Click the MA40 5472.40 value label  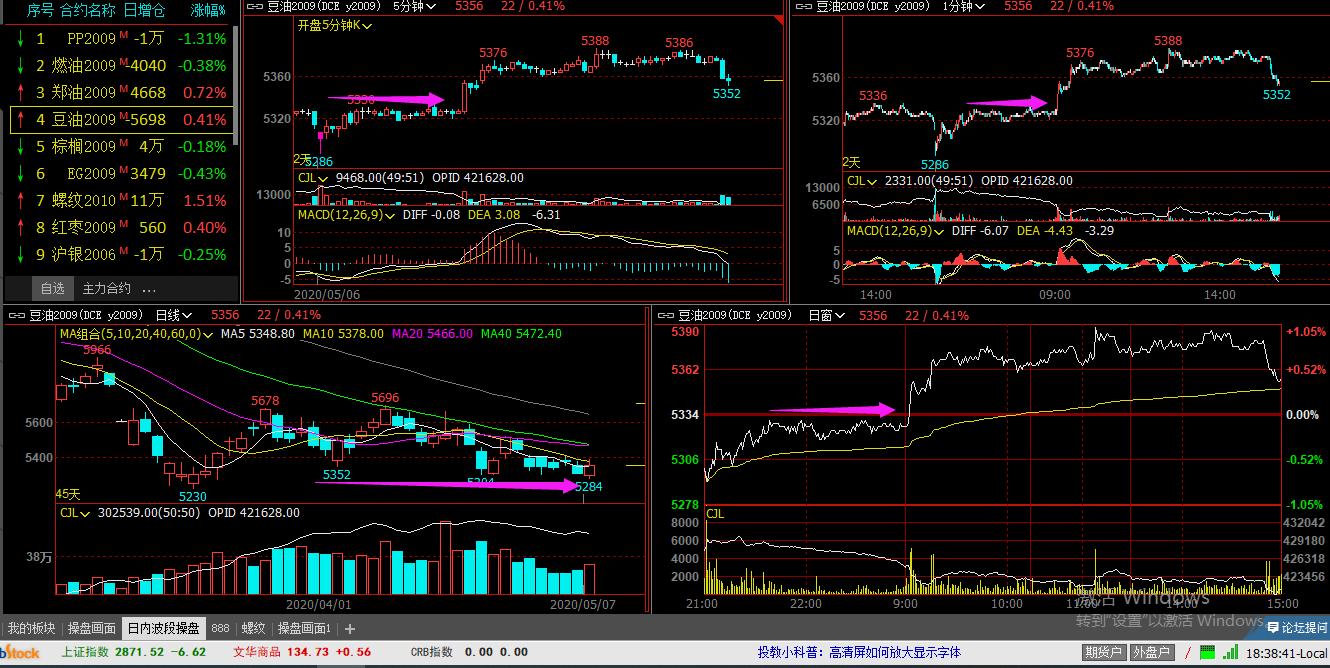pyautogui.click(x=521, y=334)
